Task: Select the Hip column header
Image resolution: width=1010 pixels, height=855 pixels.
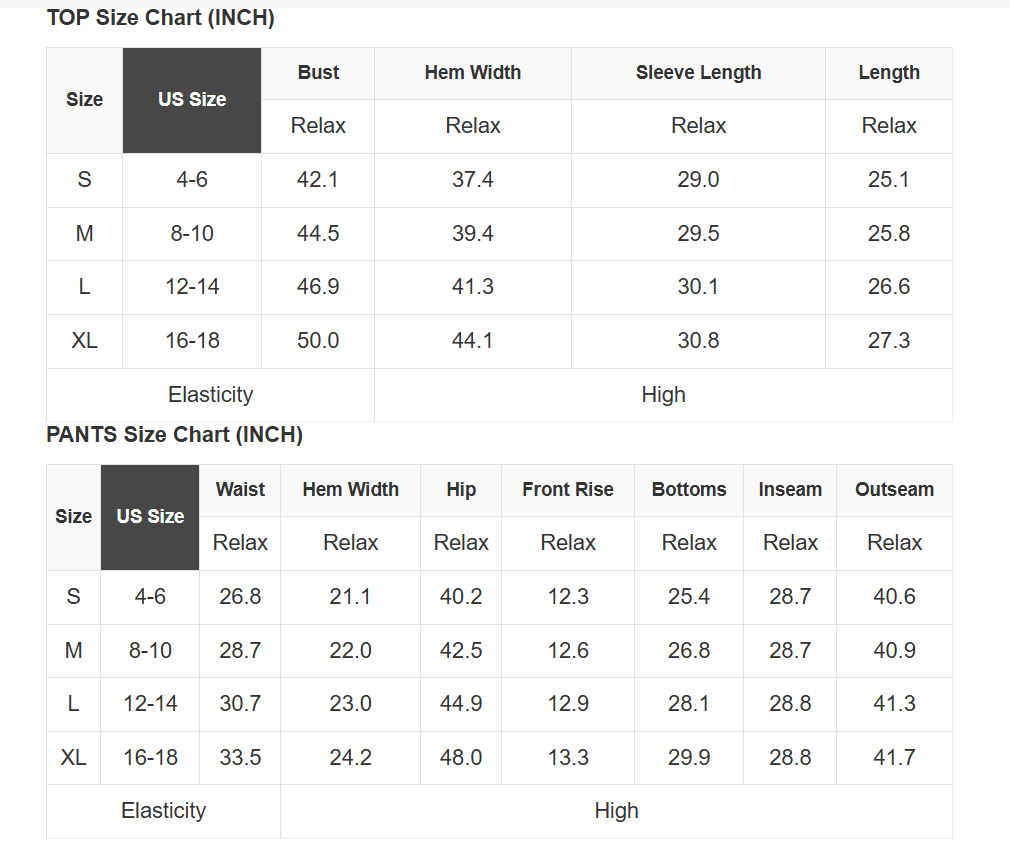Action: [461, 490]
